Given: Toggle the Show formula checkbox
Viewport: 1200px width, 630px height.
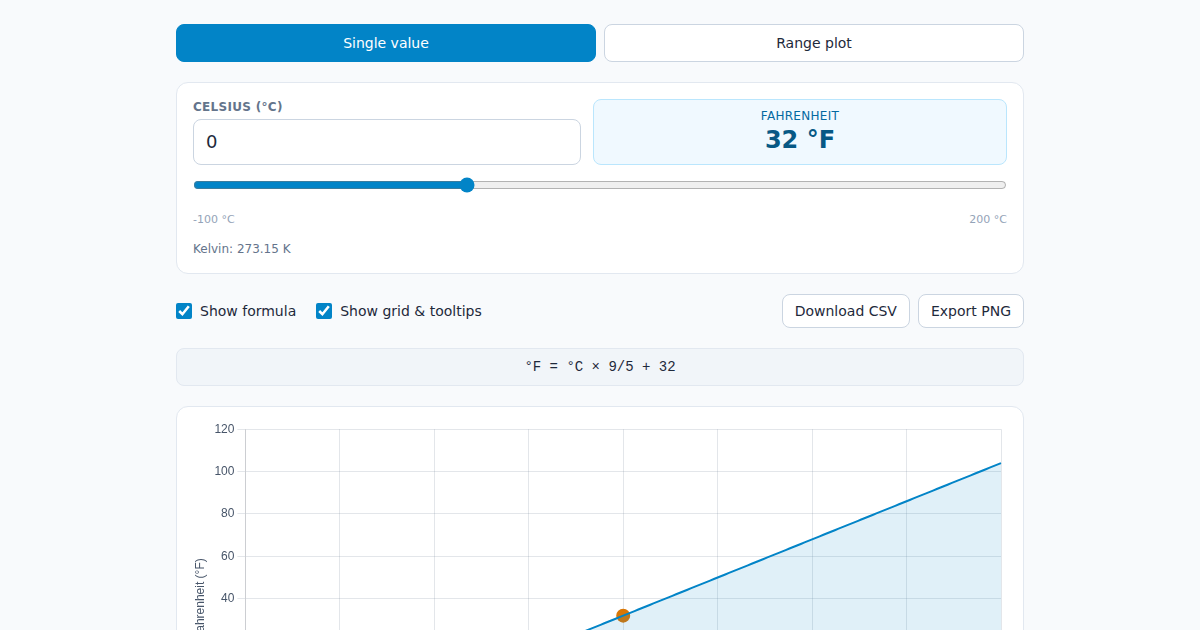Looking at the screenshot, I should point(184,311).
